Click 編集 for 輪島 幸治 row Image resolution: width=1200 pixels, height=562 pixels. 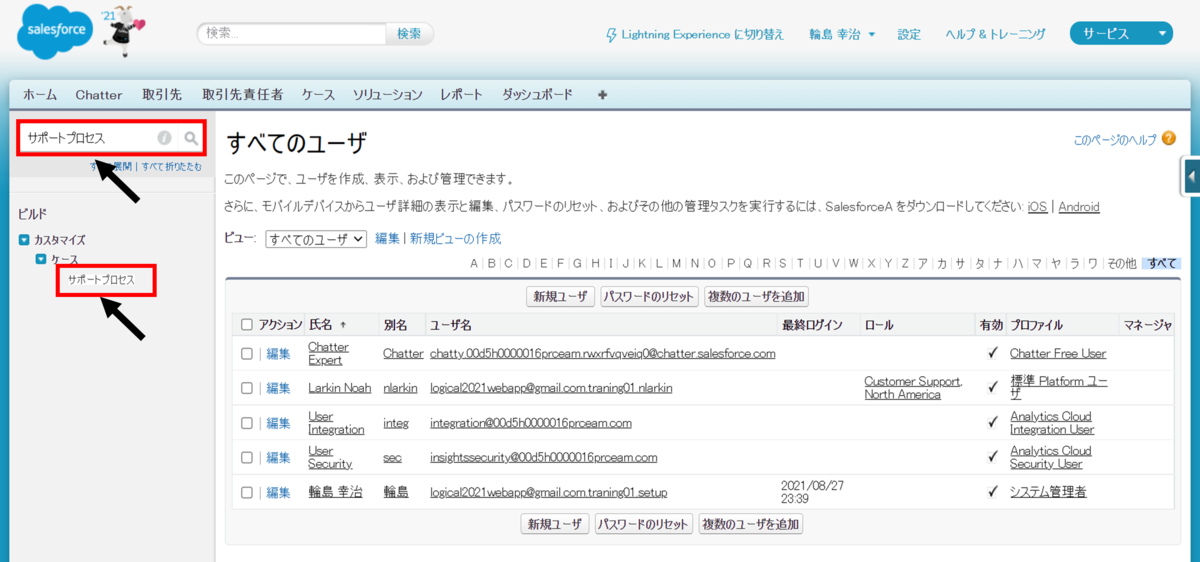pyautogui.click(x=278, y=492)
